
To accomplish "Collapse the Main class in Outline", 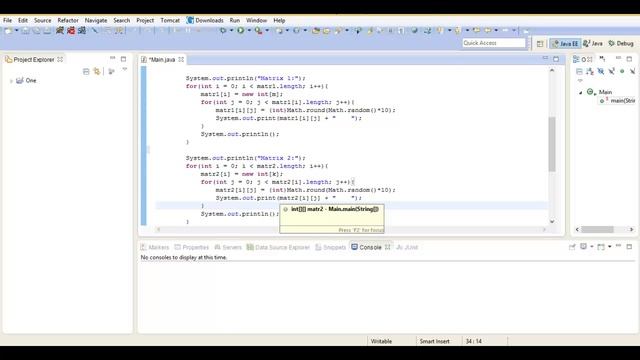I will tap(580, 93).
